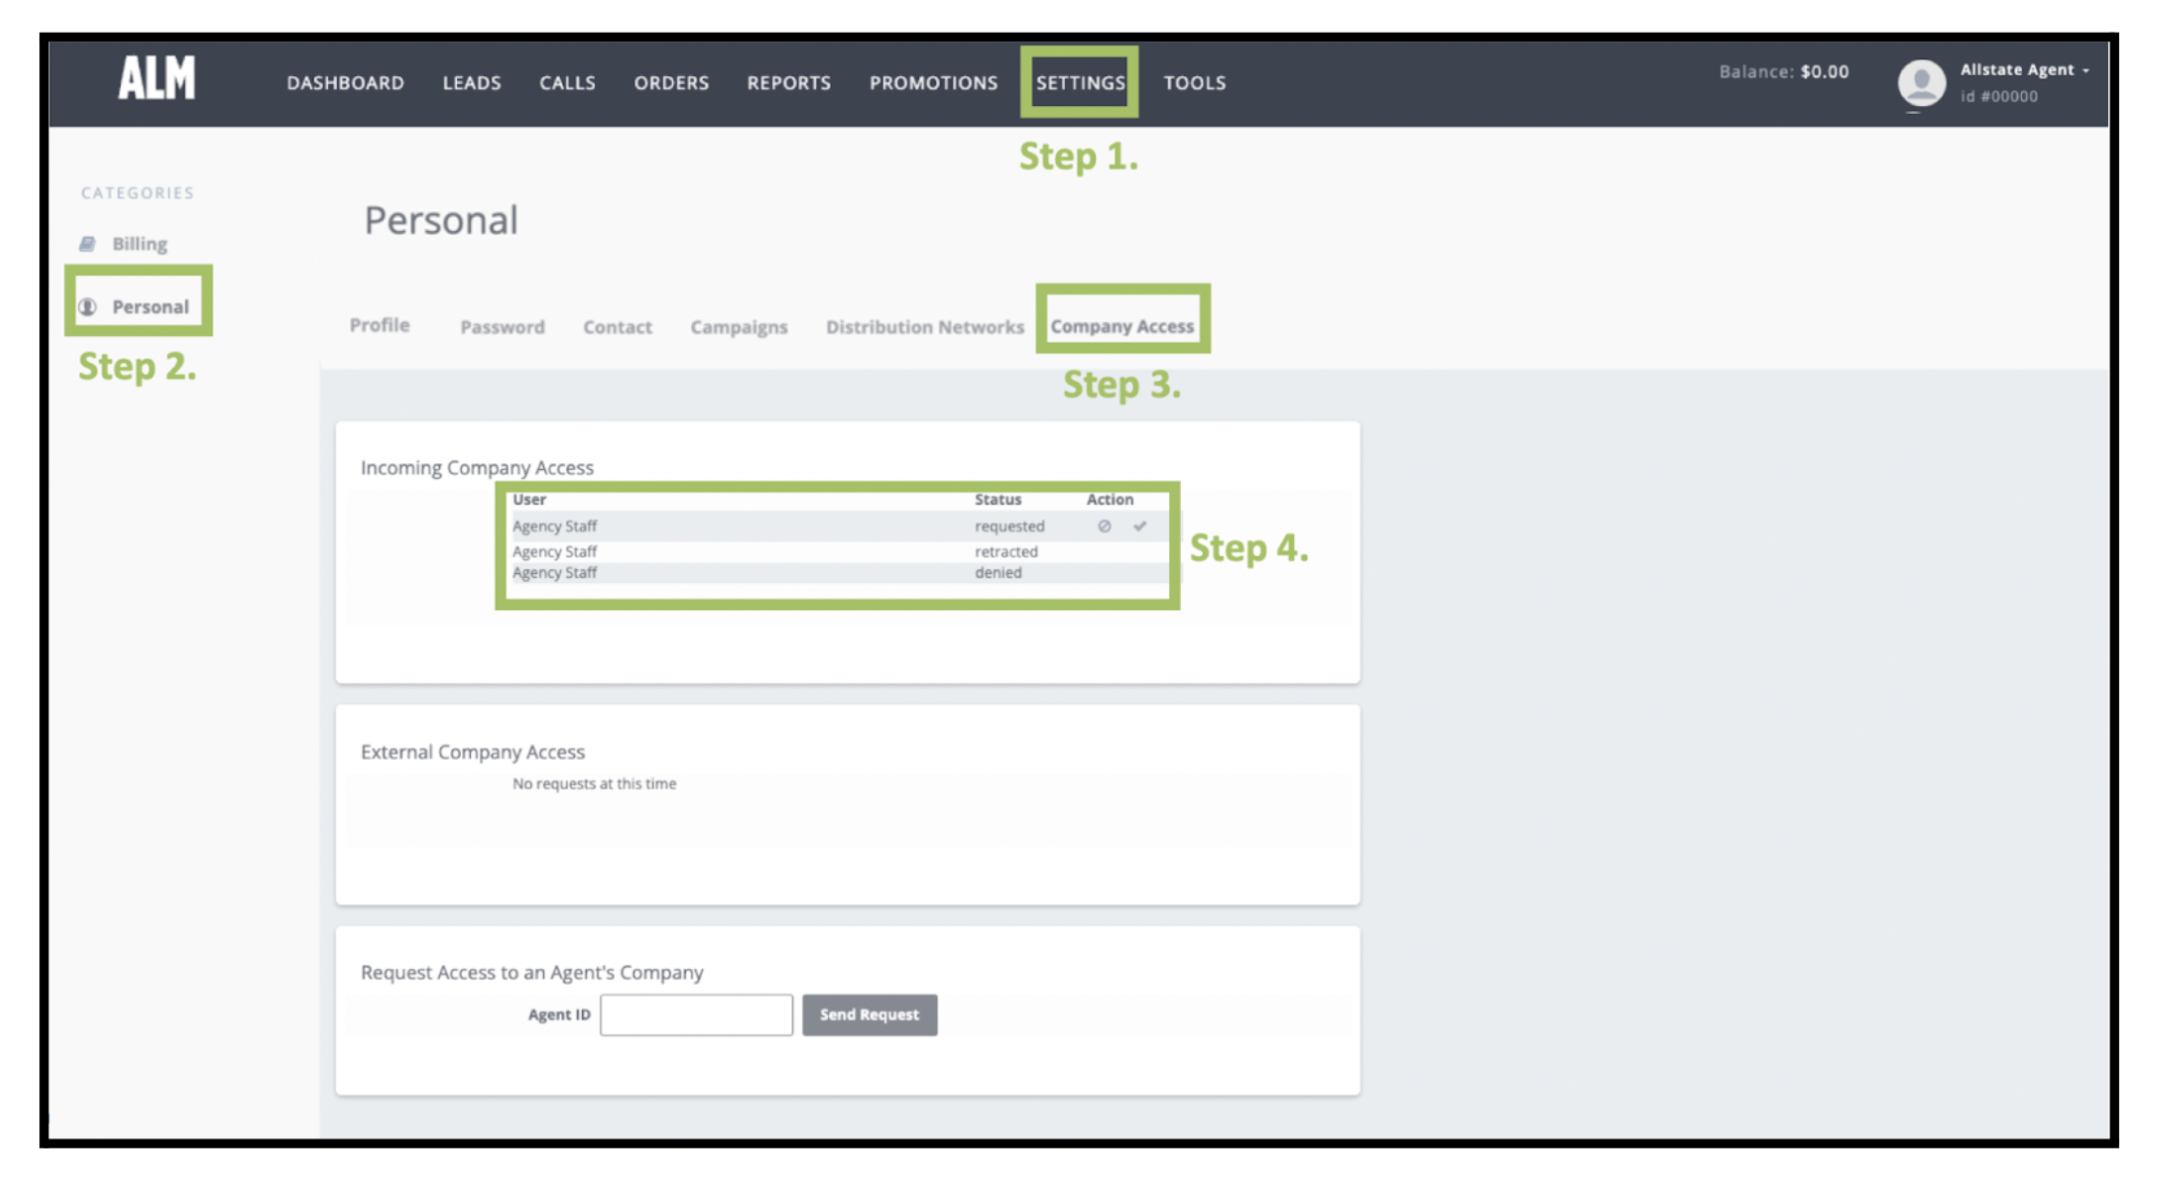2170x1180 pixels.
Task: Open the Orders menu item
Action: point(671,83)
